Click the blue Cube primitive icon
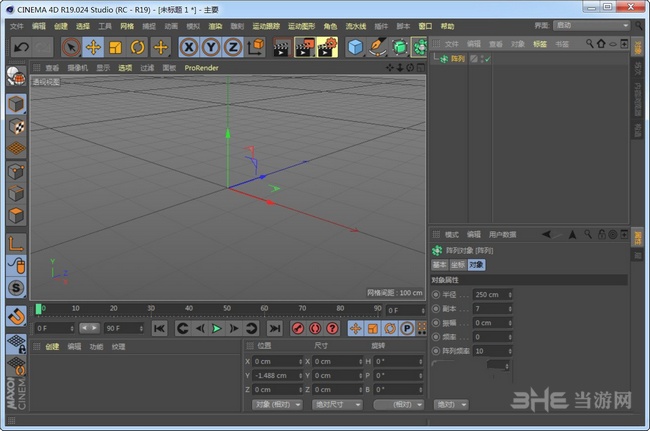This screenshot has width=650, height=431. pos(355,47)
